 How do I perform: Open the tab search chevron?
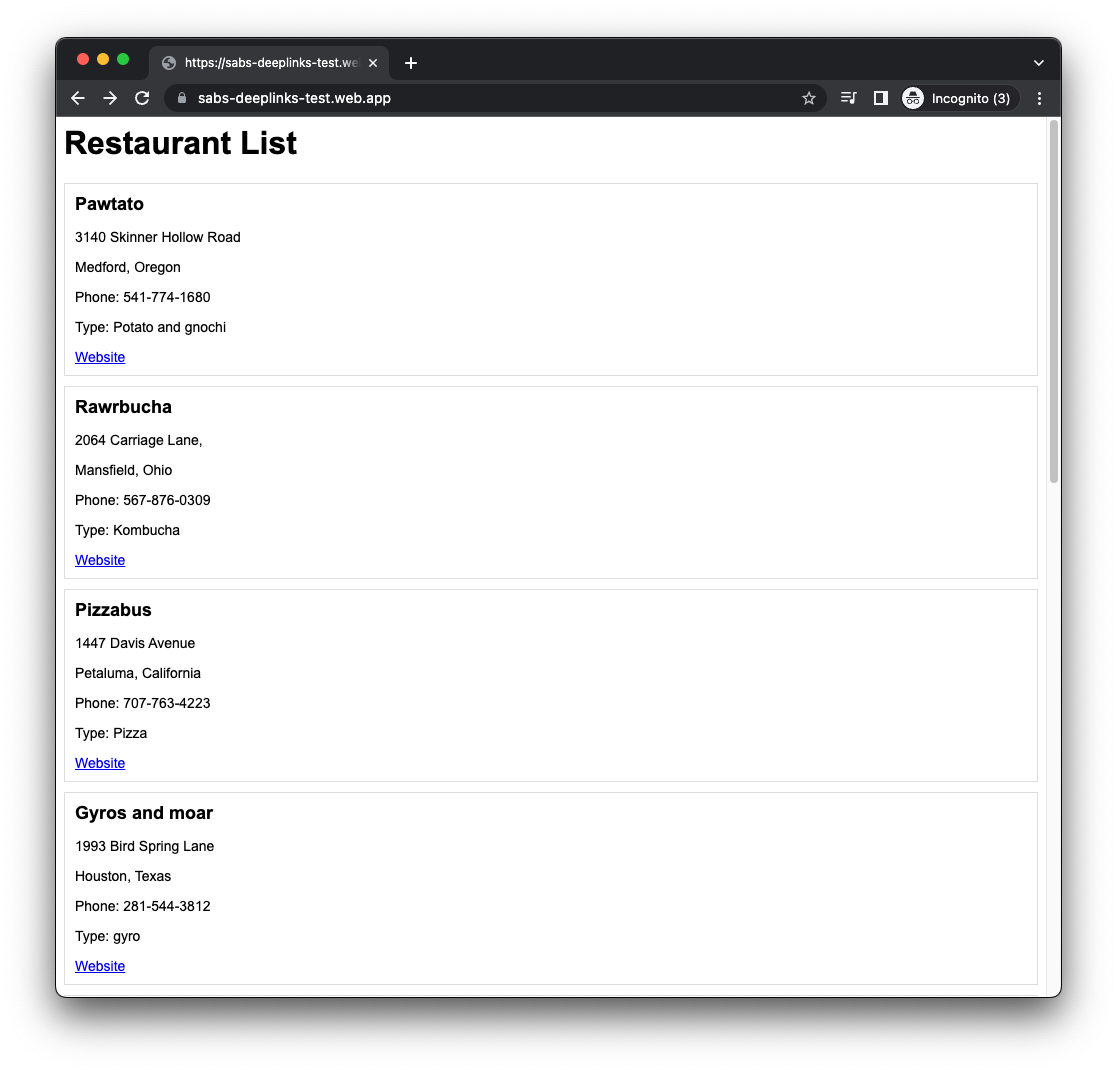[1038, 62]
